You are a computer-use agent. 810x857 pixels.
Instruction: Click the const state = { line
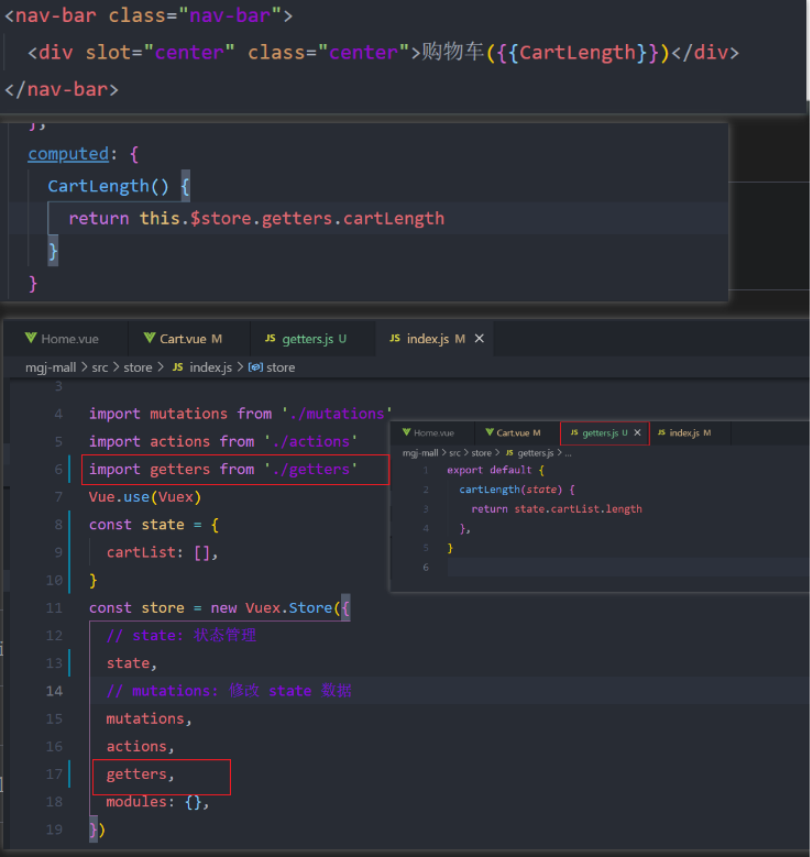(154, 525)
